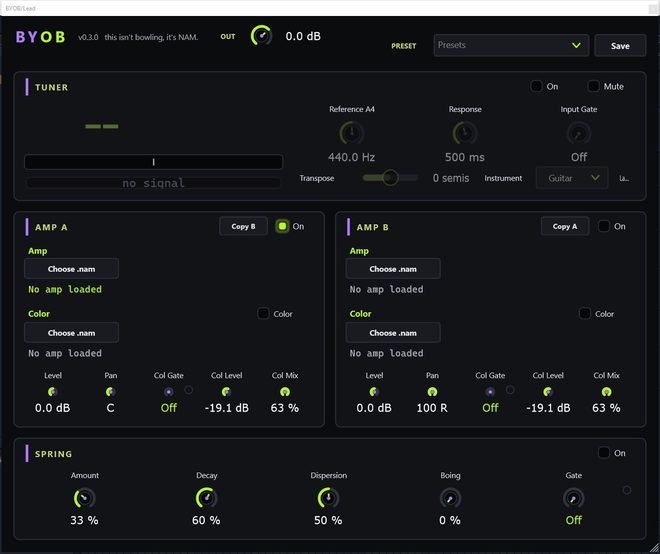The image size is (660, 554).
Task: Click the tuner pitch meter bar
Action: [154, 162]
